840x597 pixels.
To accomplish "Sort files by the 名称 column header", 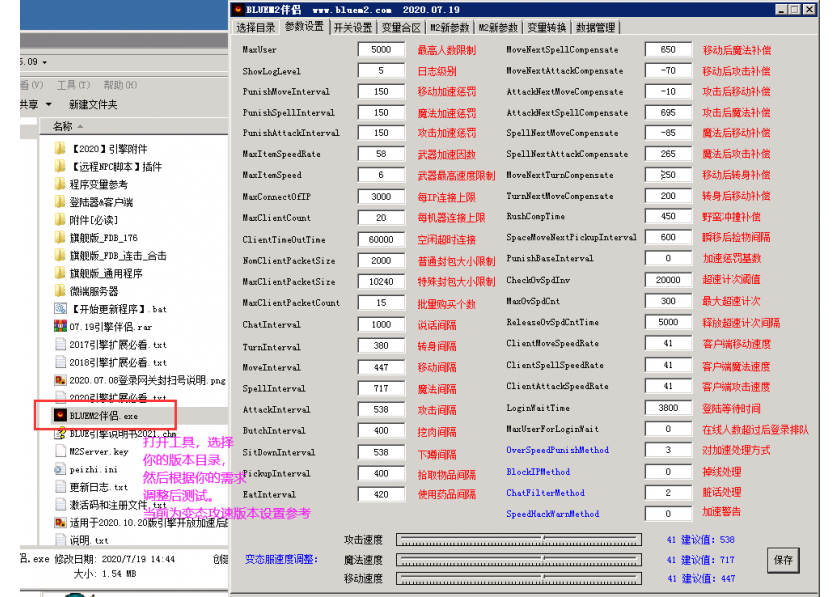I will pyautogui.click(x=63, y=126).
